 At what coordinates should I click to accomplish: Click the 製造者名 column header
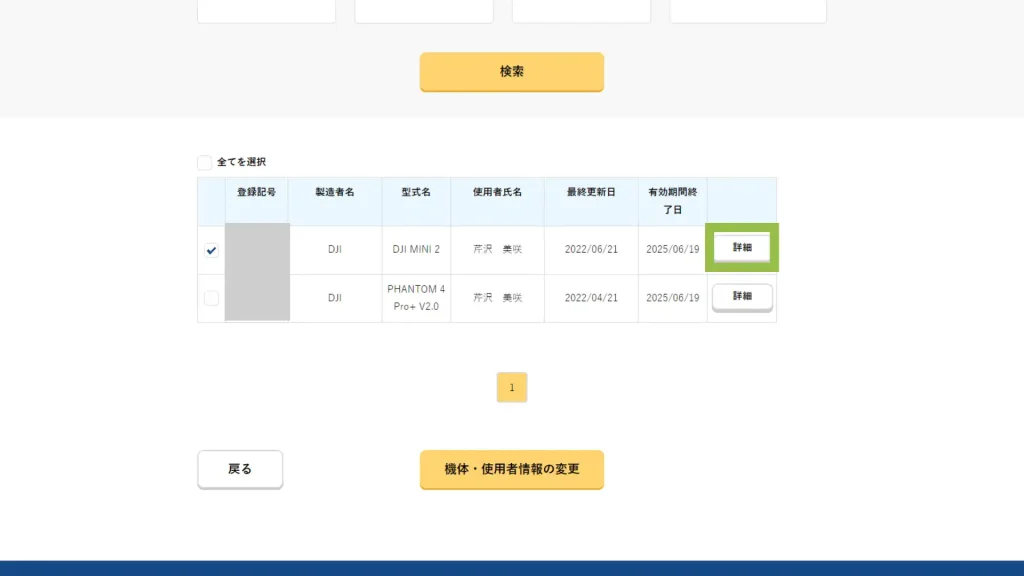pos(335,192)
